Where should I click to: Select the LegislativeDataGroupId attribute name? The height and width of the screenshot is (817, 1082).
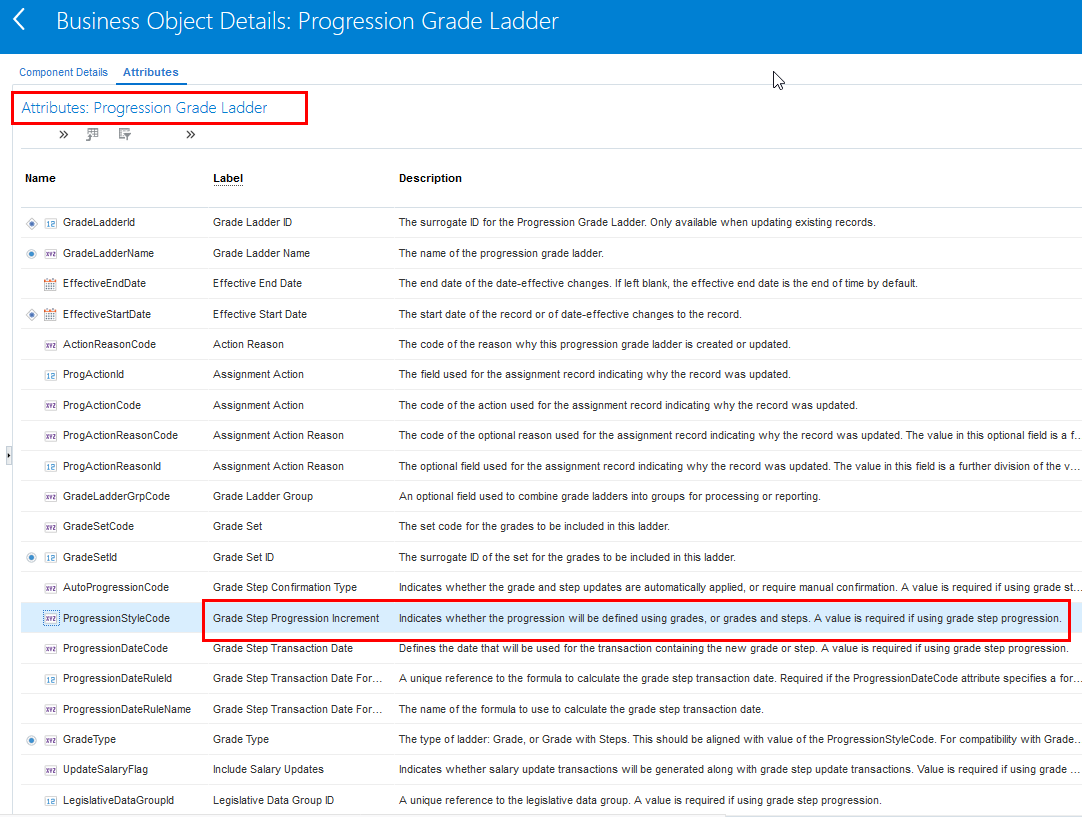(118, 800)
